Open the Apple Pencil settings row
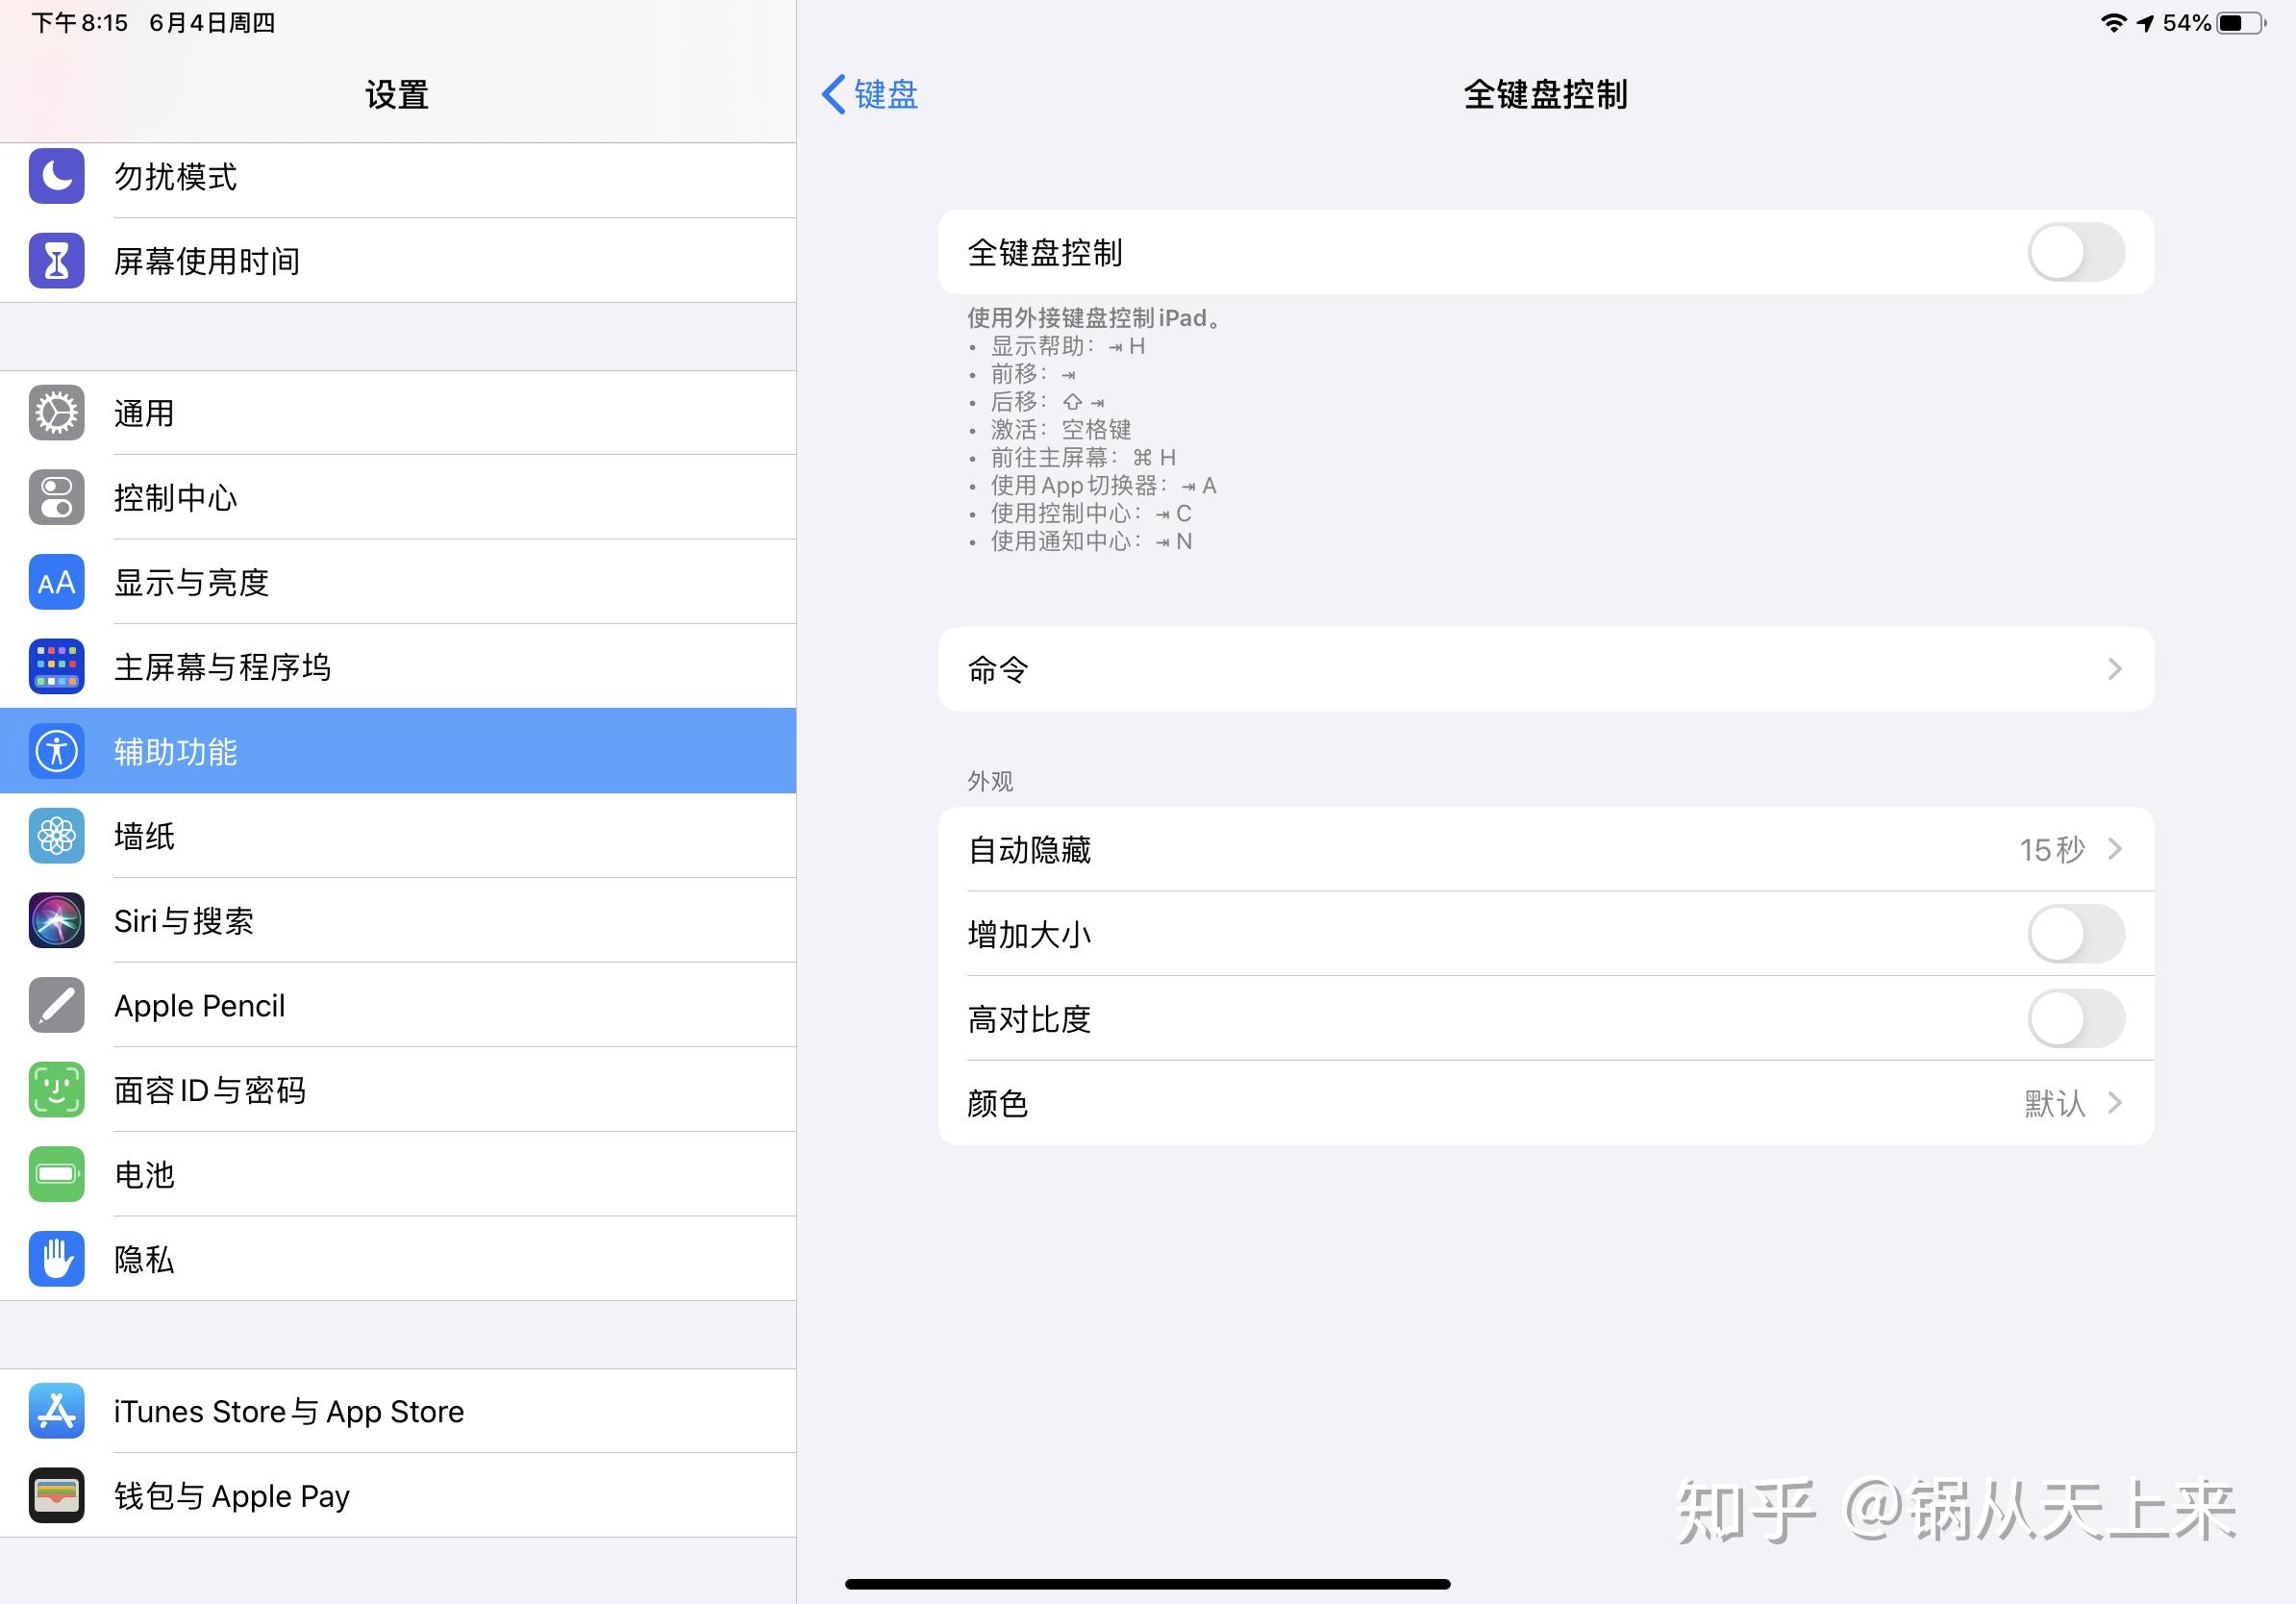The width and height of the screenshot is (2296, 1604). [x=398, y=1005]
